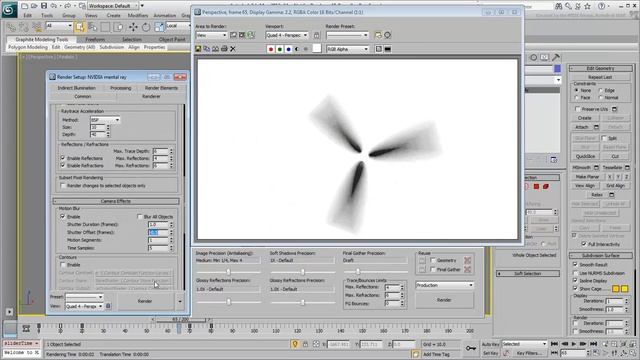Switch to the Processing tab
The height and width of the screenshot is (360, 640).
pyautogui.click(x=120, y=88)
